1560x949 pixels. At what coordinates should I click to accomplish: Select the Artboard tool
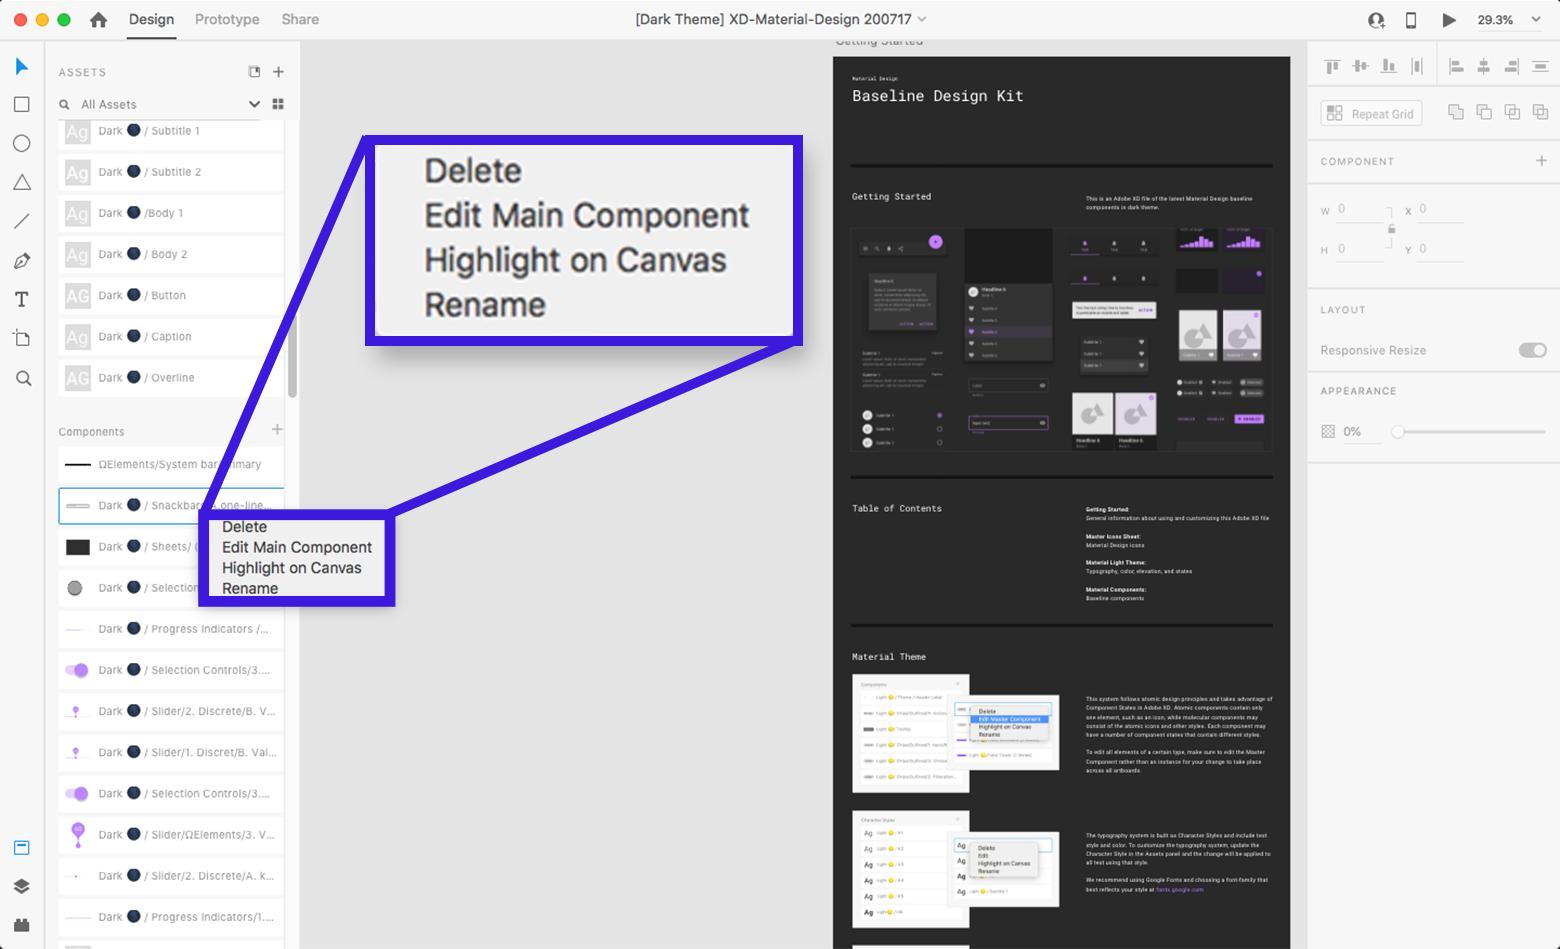point(22,338)
